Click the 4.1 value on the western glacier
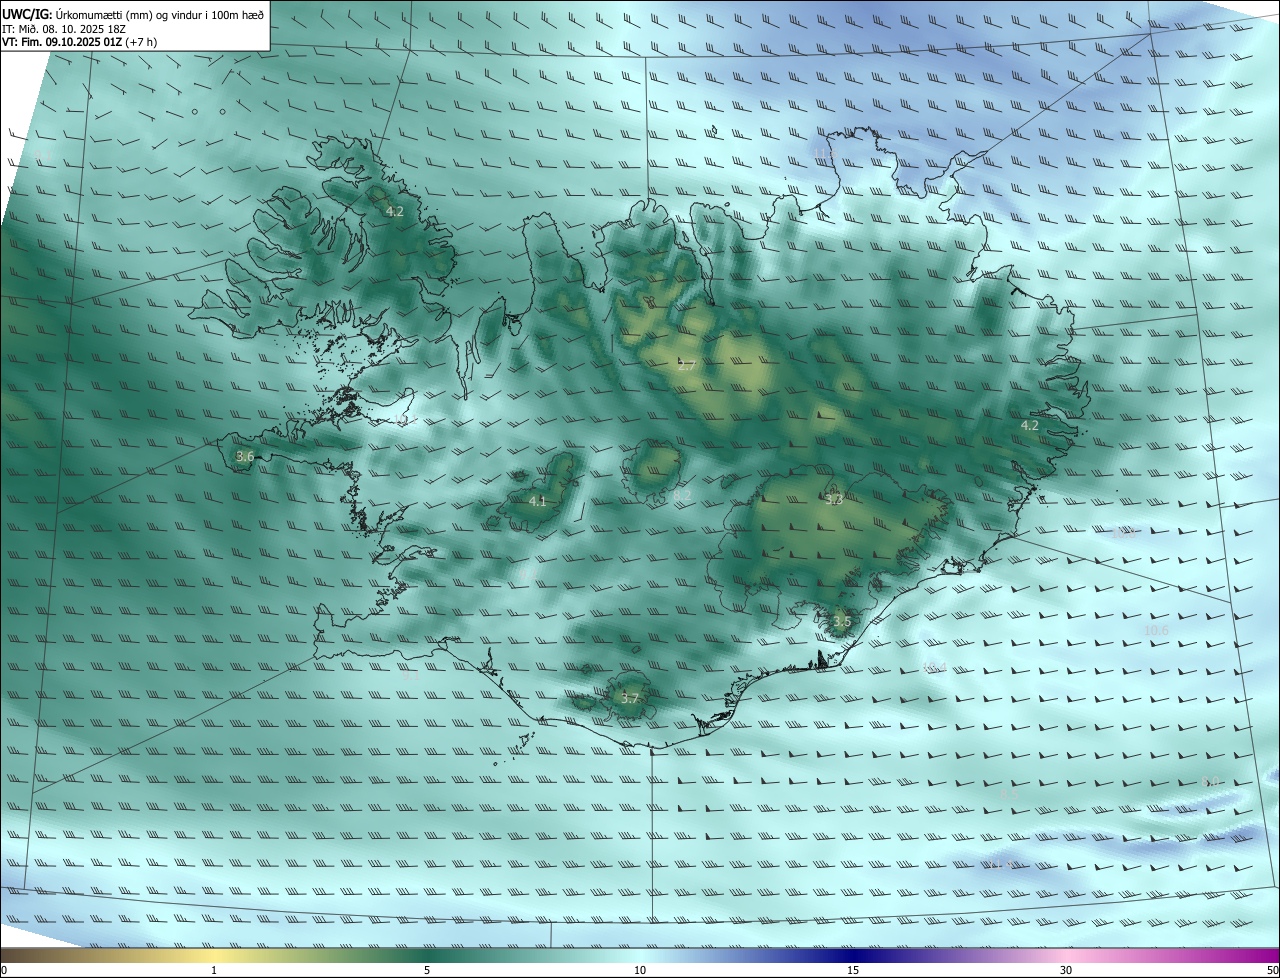 tap(538, 501)
